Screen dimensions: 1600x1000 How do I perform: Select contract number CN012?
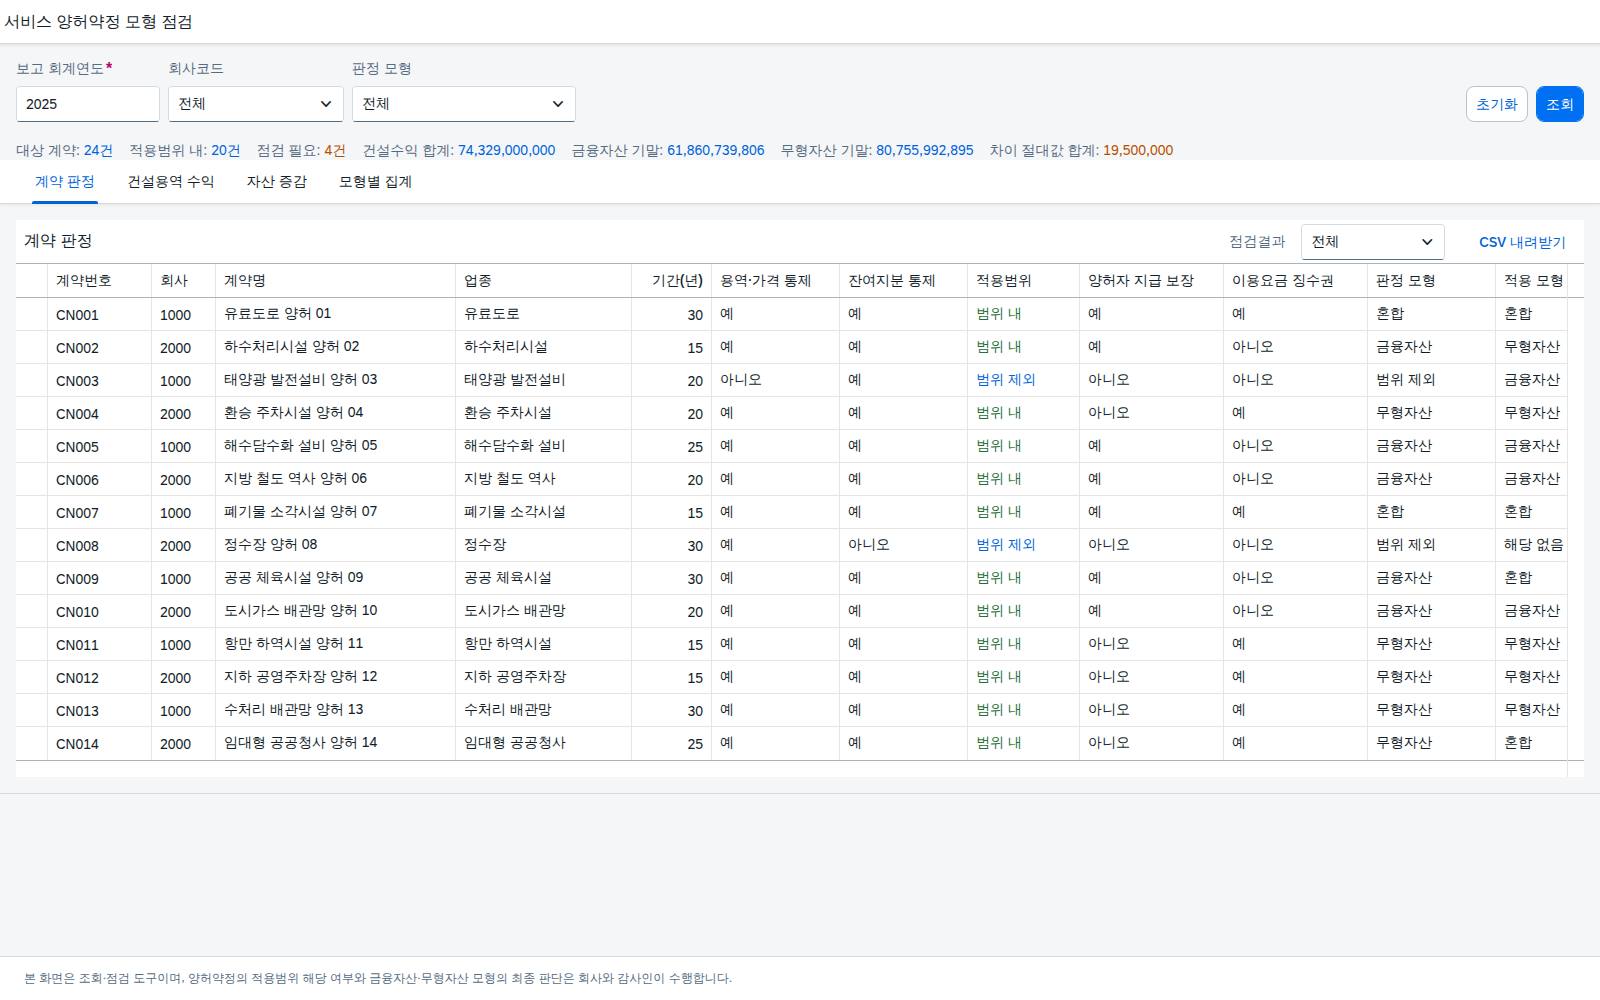coord(77,678)
